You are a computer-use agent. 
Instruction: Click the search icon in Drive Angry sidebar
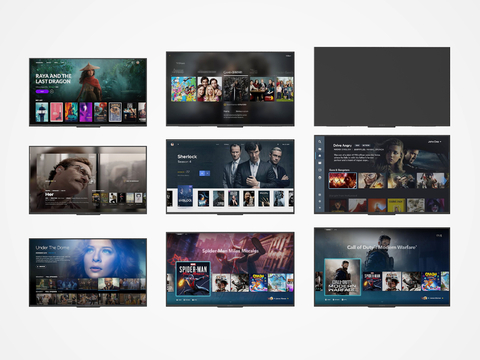[x=320, y=142]
